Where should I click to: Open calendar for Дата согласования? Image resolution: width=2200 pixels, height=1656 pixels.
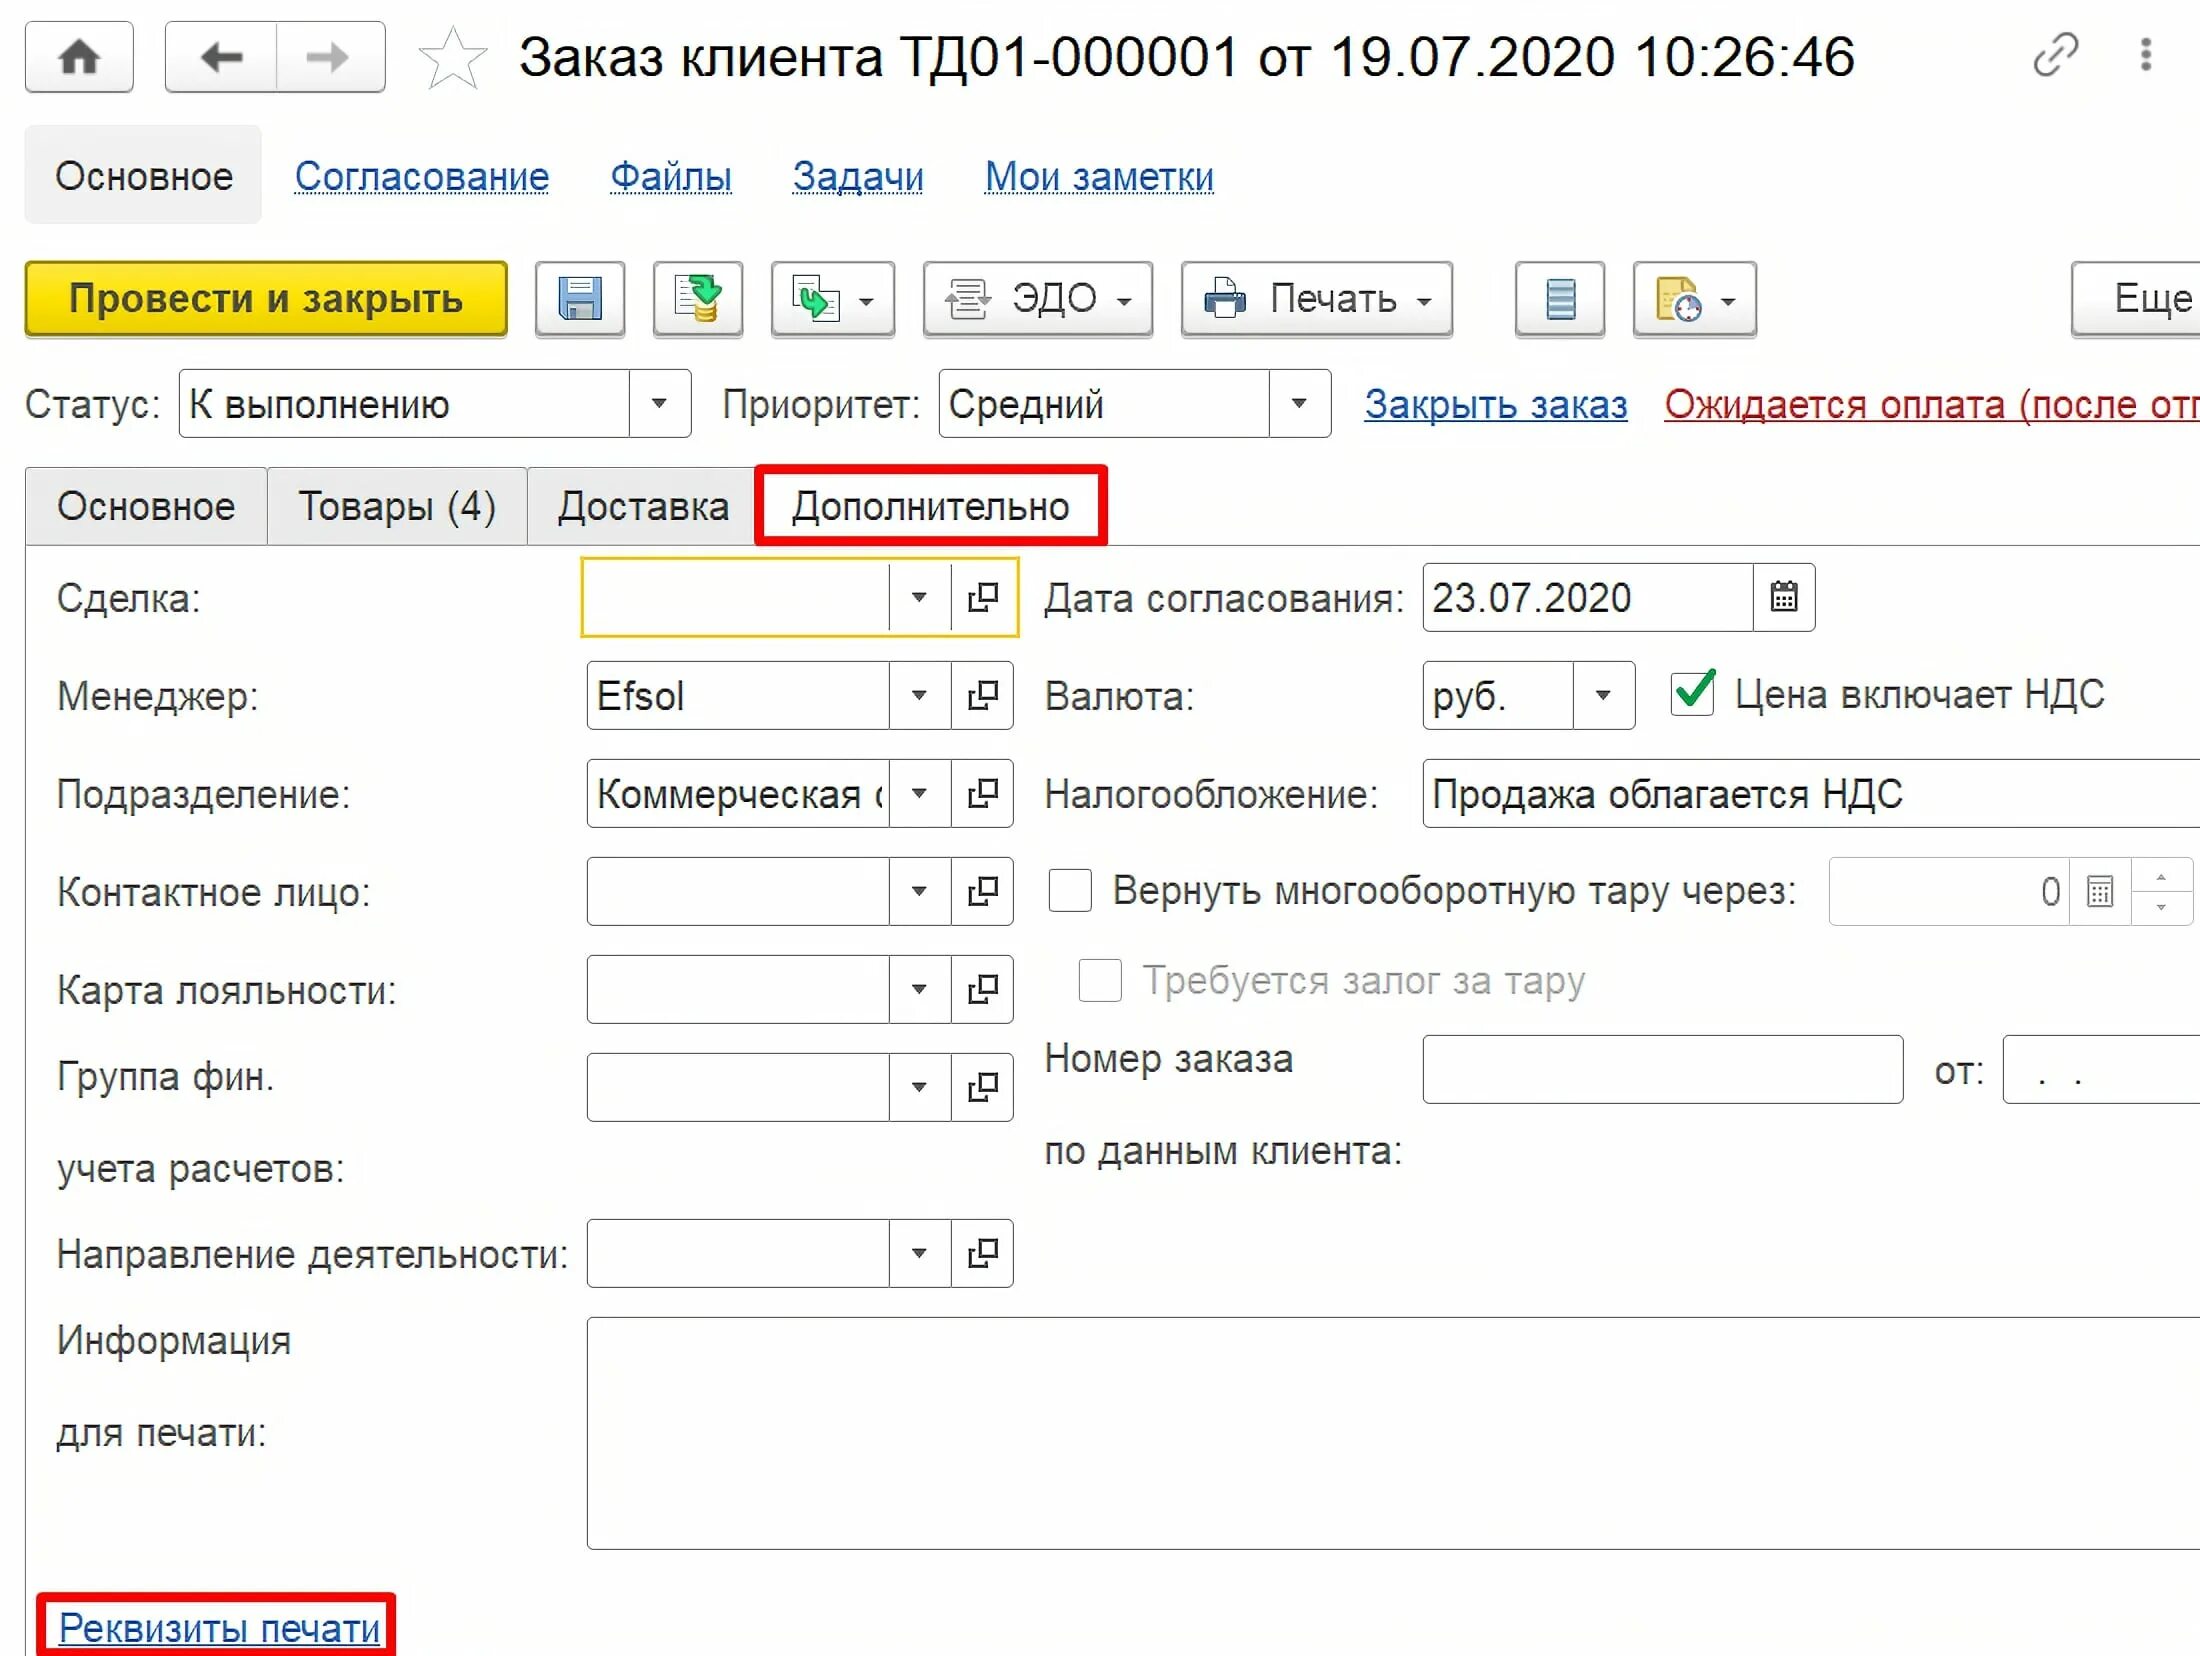1784,597
